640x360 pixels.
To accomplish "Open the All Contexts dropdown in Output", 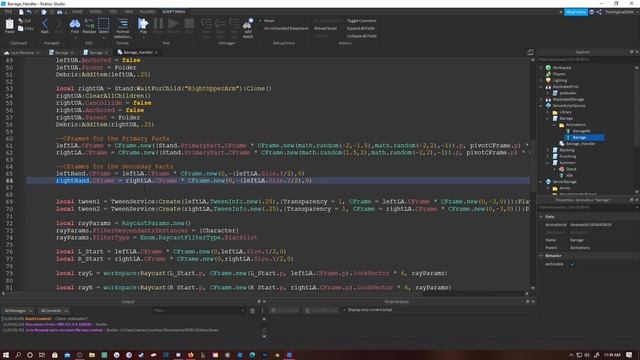I will (x=53, y=311).
